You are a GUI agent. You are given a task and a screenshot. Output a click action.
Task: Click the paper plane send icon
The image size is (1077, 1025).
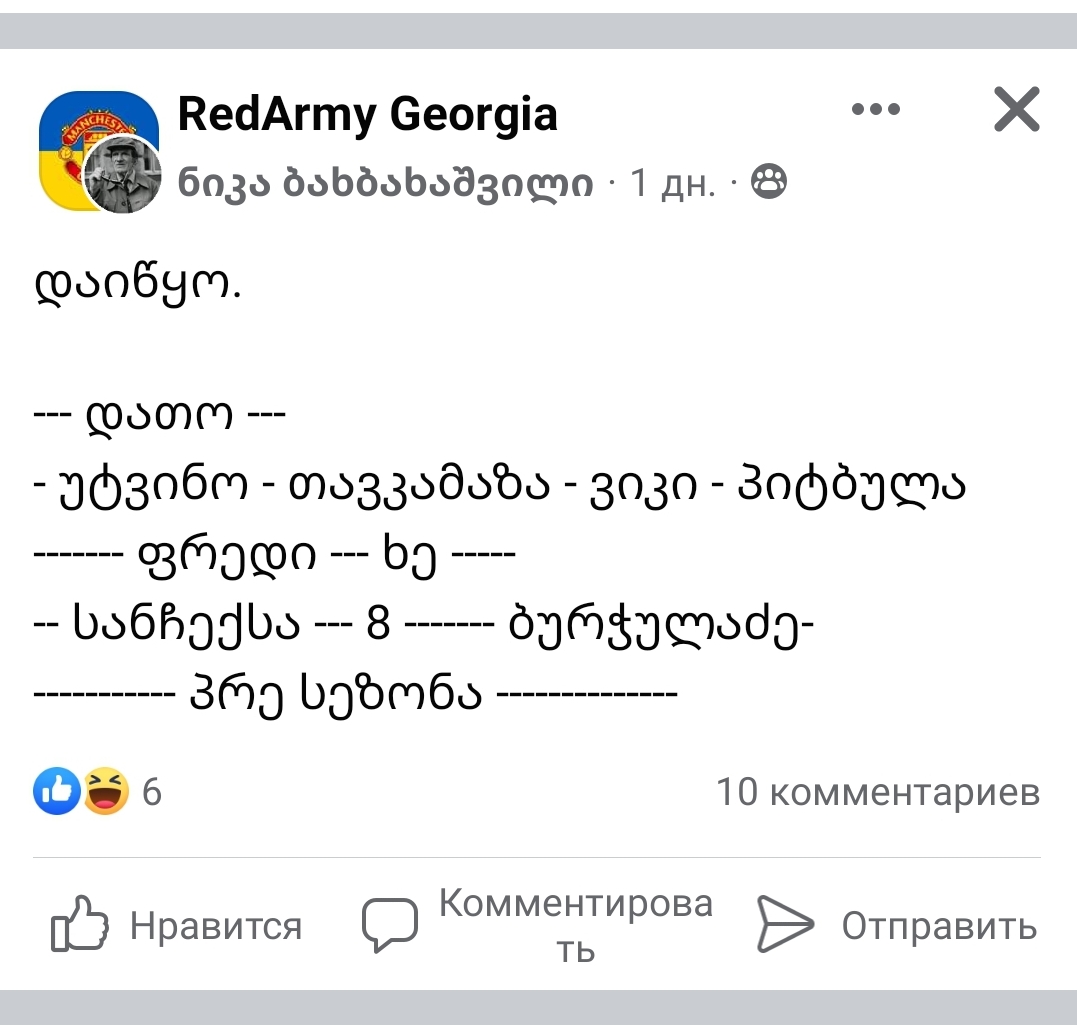(x=785, y=924)
